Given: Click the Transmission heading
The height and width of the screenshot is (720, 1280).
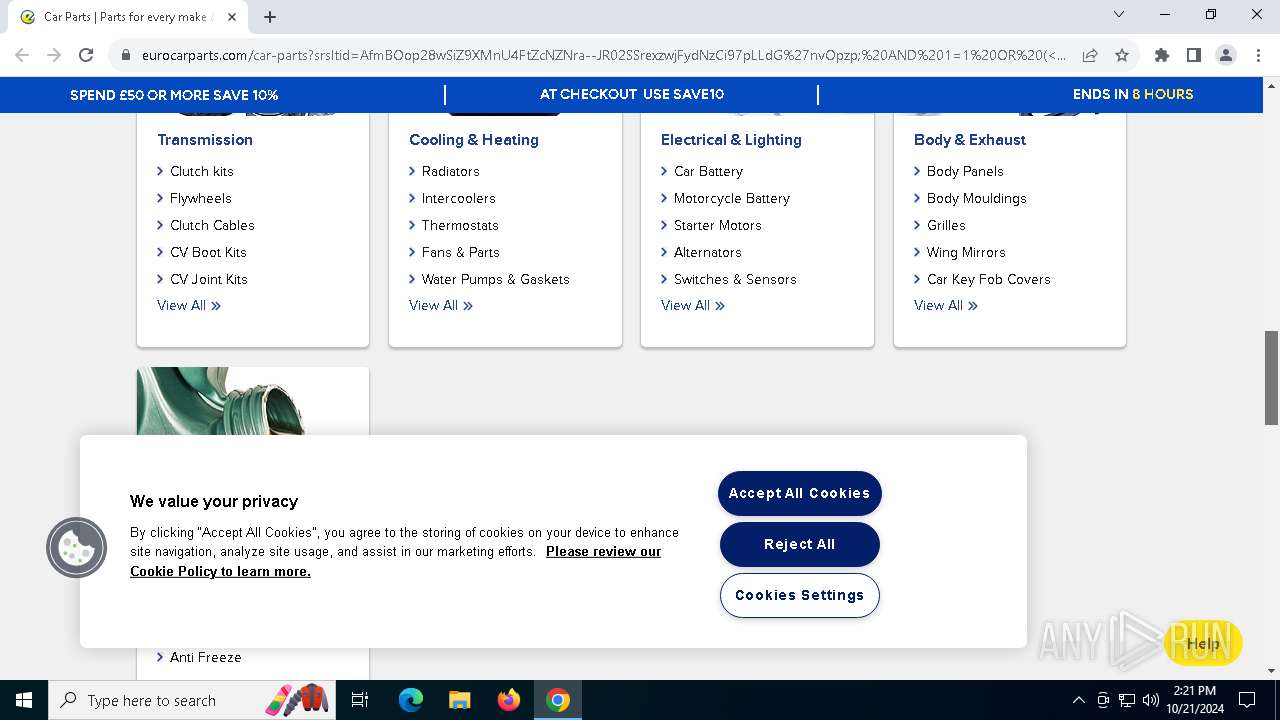Looking at the screenshot, I should pos(205,140).
